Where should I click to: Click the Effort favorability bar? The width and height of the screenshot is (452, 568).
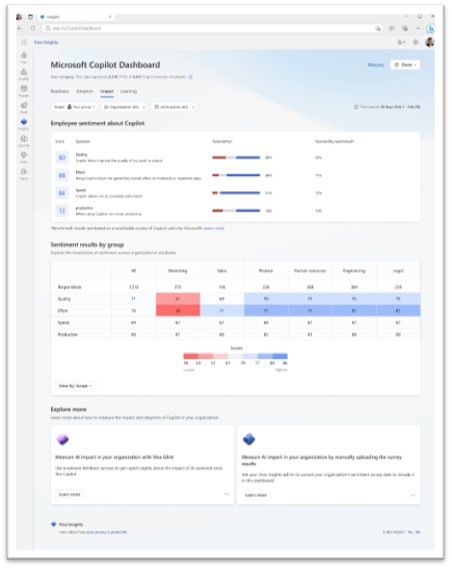[x=236, y=175]
